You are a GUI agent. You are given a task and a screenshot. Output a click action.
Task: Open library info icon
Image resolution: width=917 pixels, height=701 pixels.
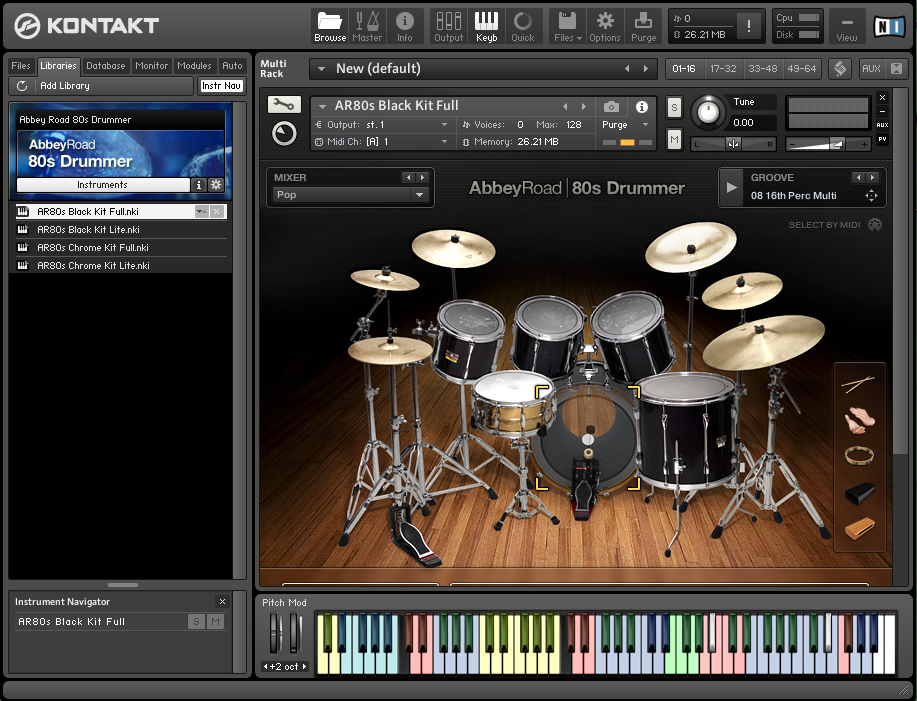(x=199, y=185)
